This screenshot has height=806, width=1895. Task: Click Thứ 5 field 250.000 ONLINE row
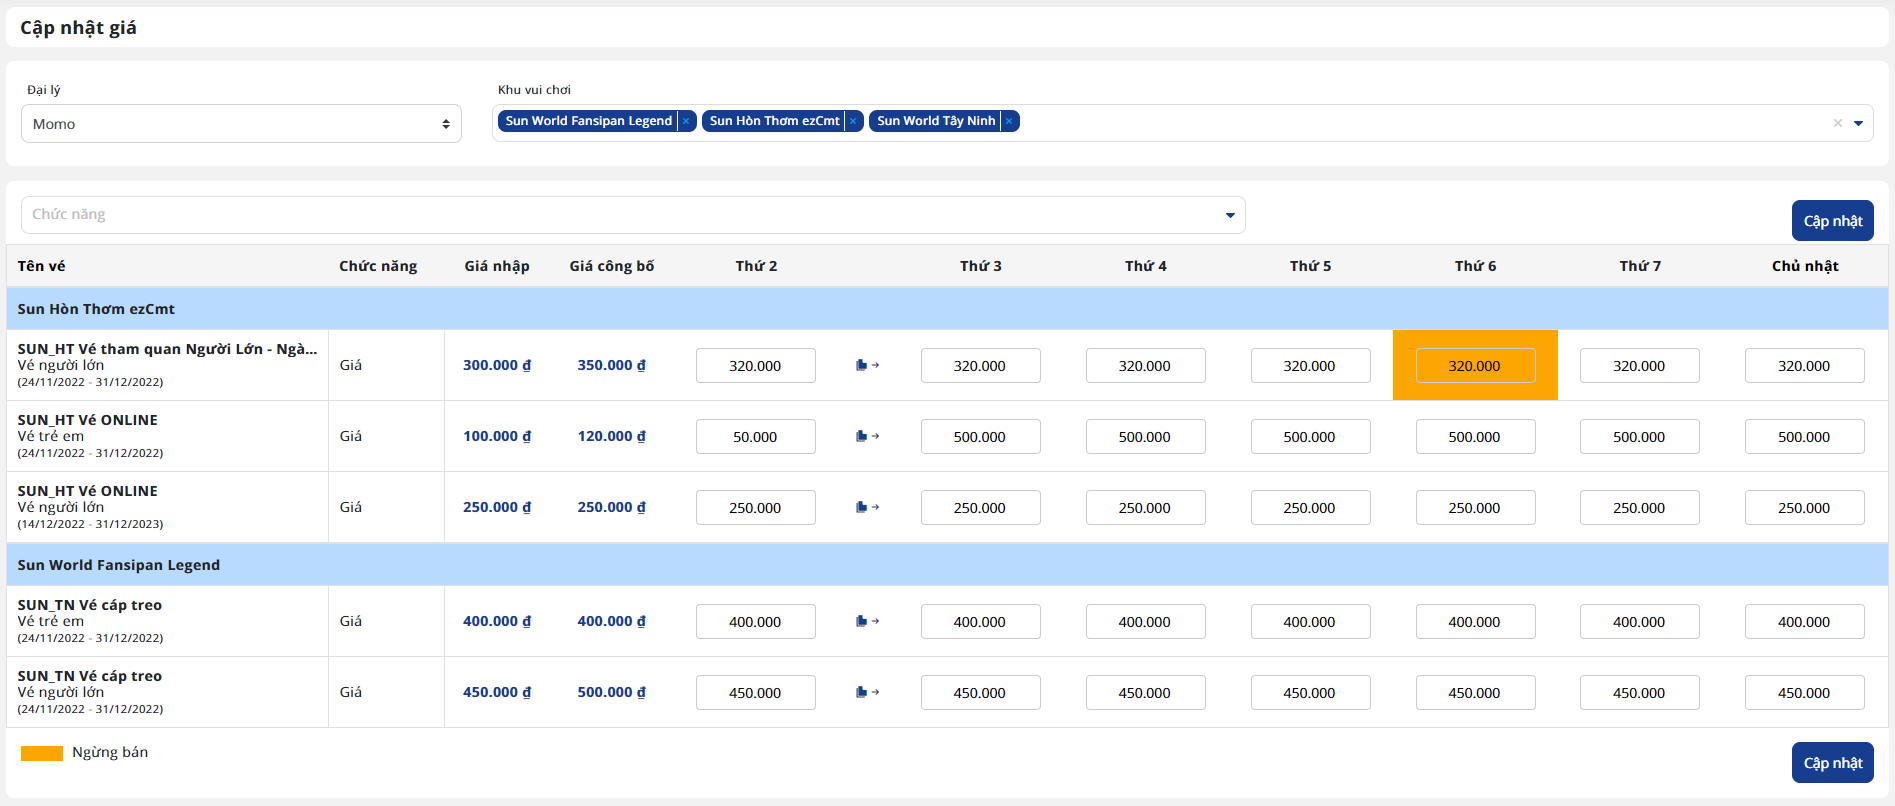pos(1310,508)
